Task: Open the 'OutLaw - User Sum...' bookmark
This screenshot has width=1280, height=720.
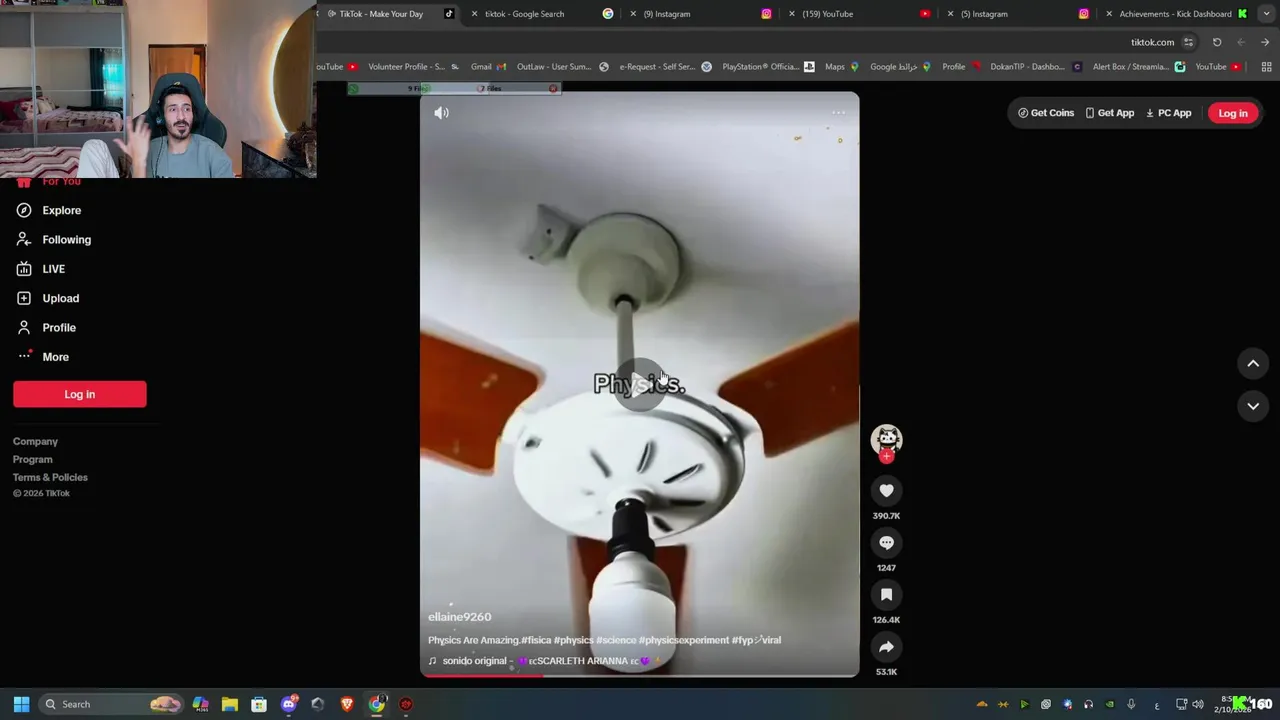Action: coord(562,67)
